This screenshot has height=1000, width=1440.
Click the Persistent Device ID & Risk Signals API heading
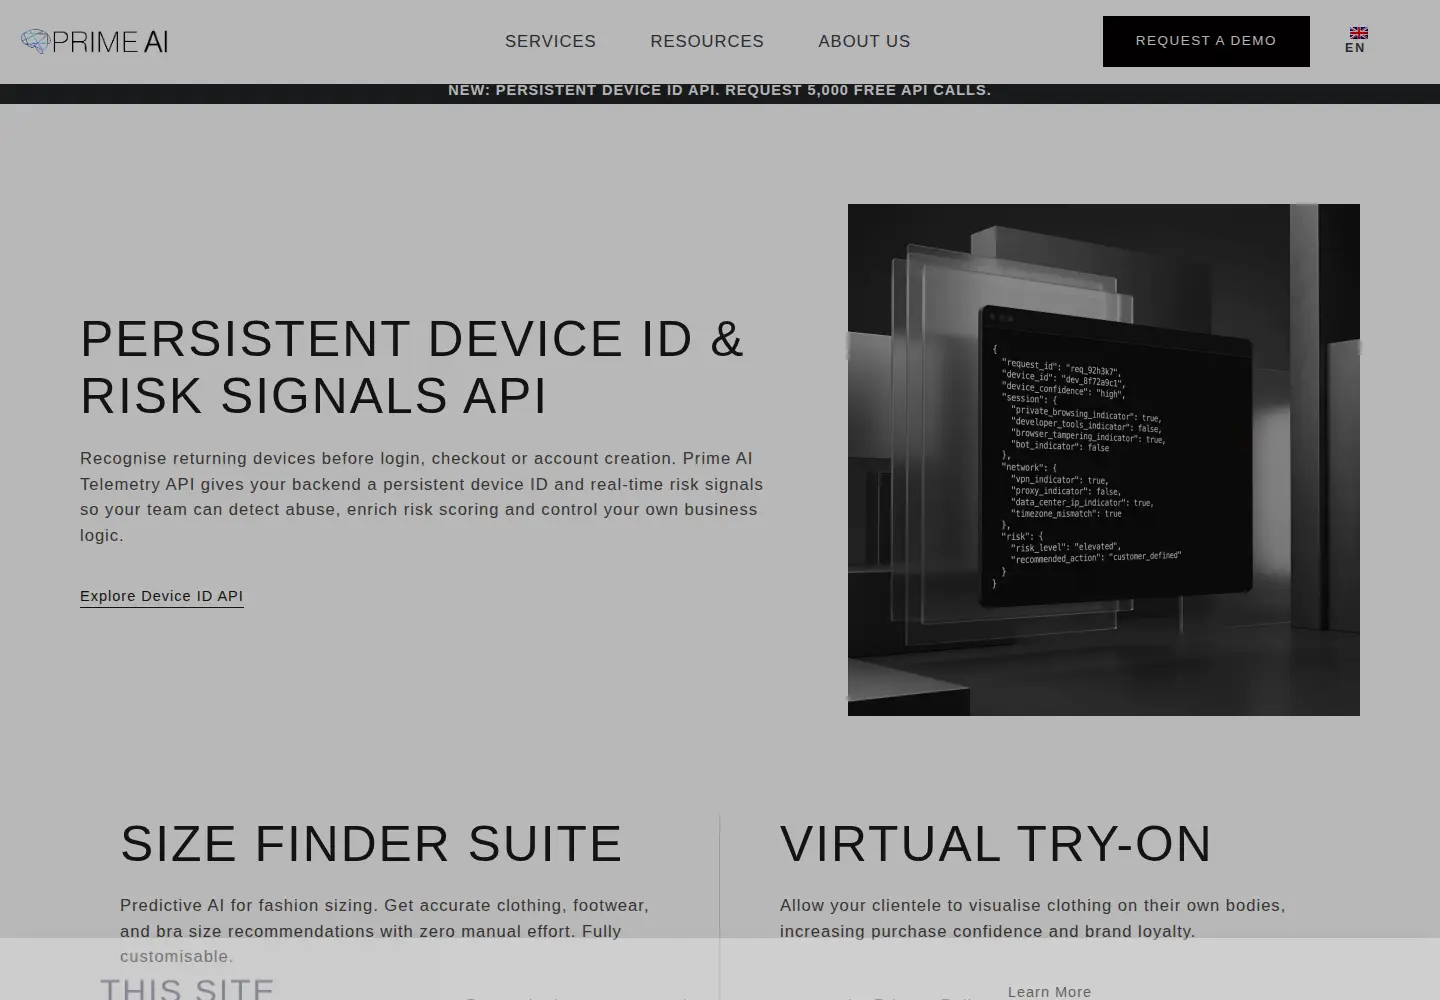tap(412, 367)
